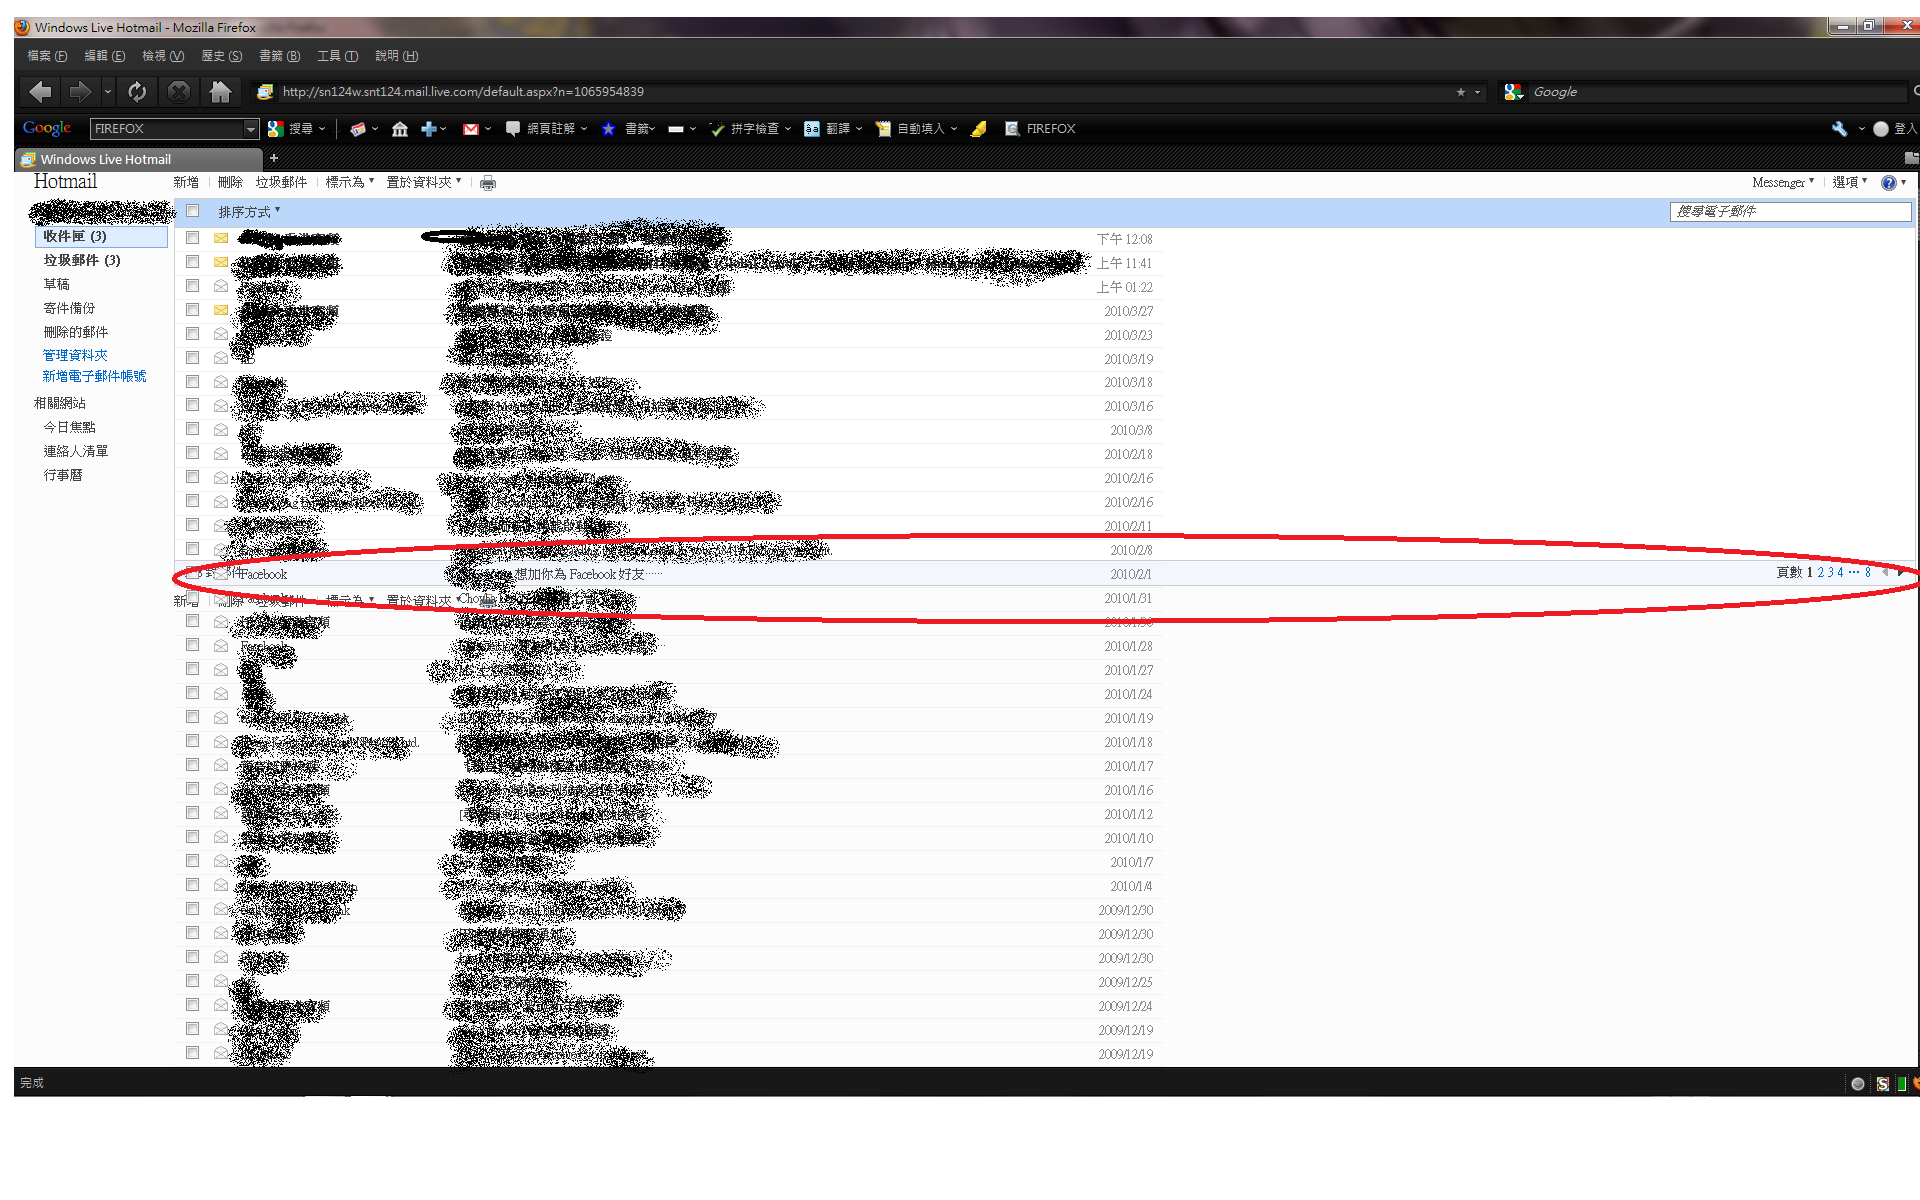1920x1200 pixels.
Task: Check the box for the 下午 12:08 email
Action: (193, 238)
